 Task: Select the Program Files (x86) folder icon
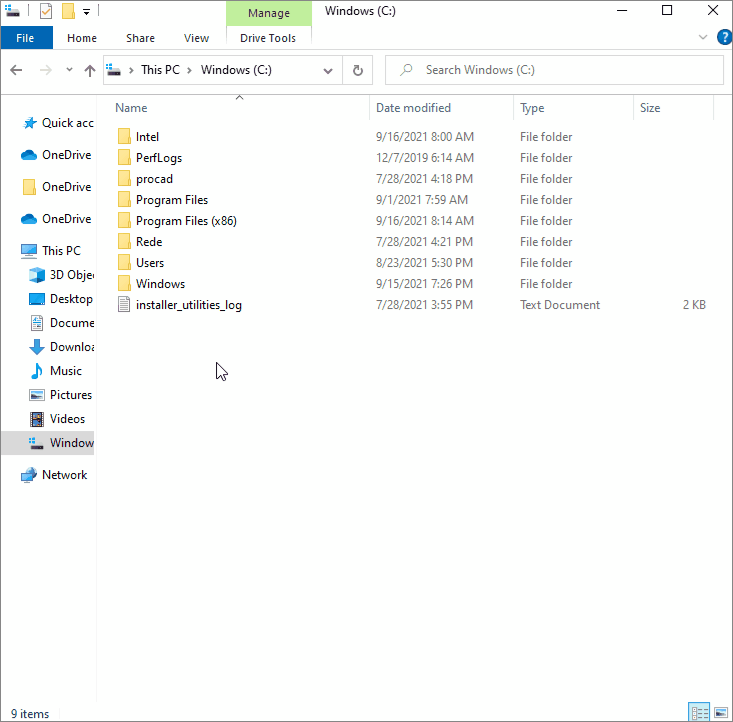point(124,221)
